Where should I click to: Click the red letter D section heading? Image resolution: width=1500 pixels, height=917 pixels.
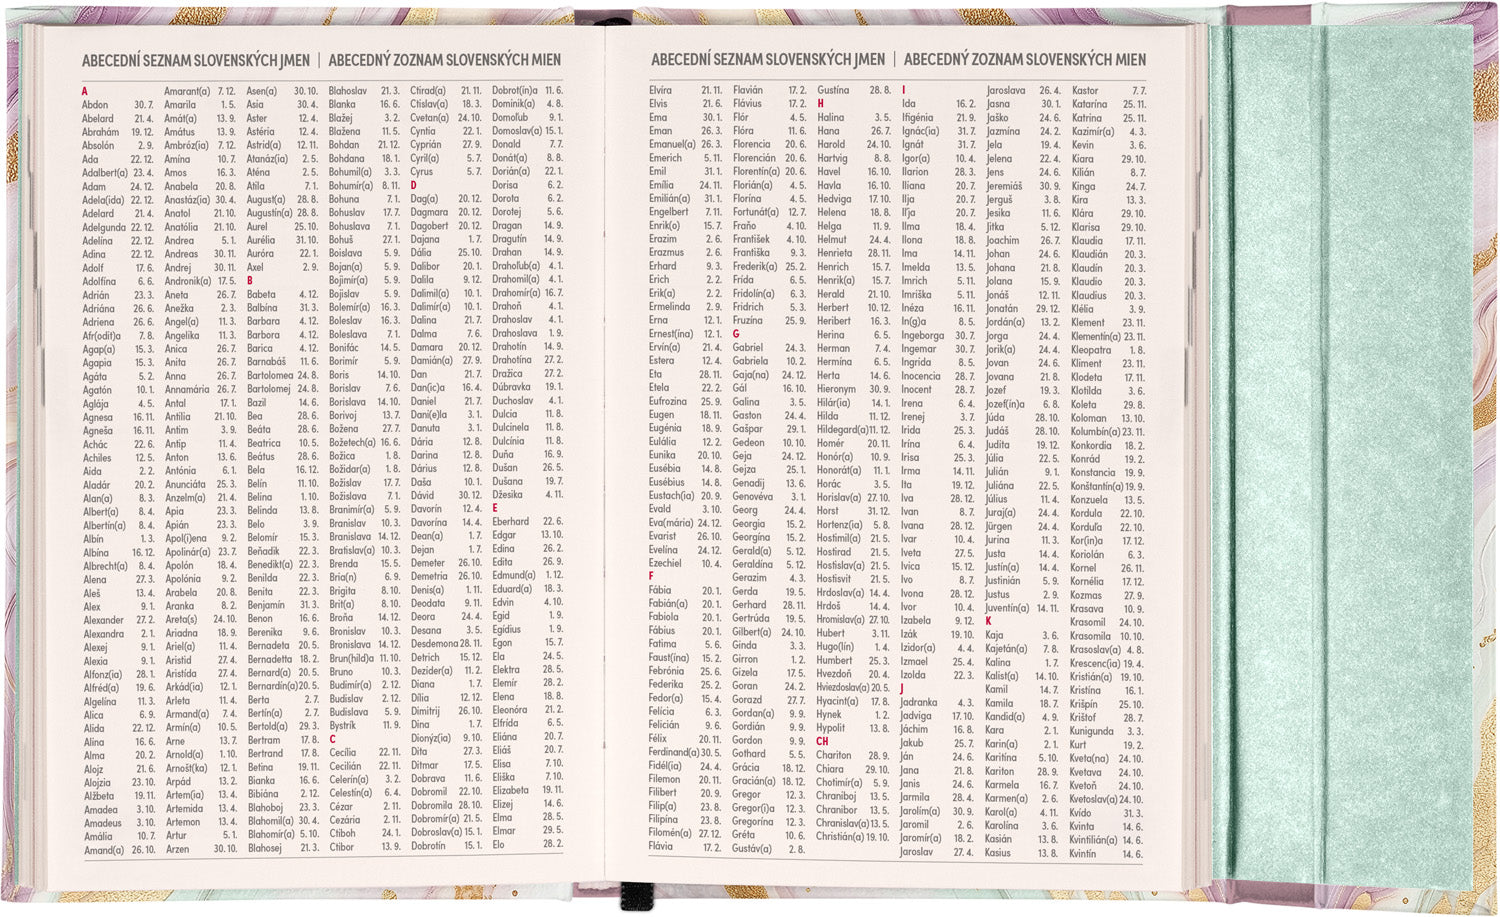pos(413,186)
